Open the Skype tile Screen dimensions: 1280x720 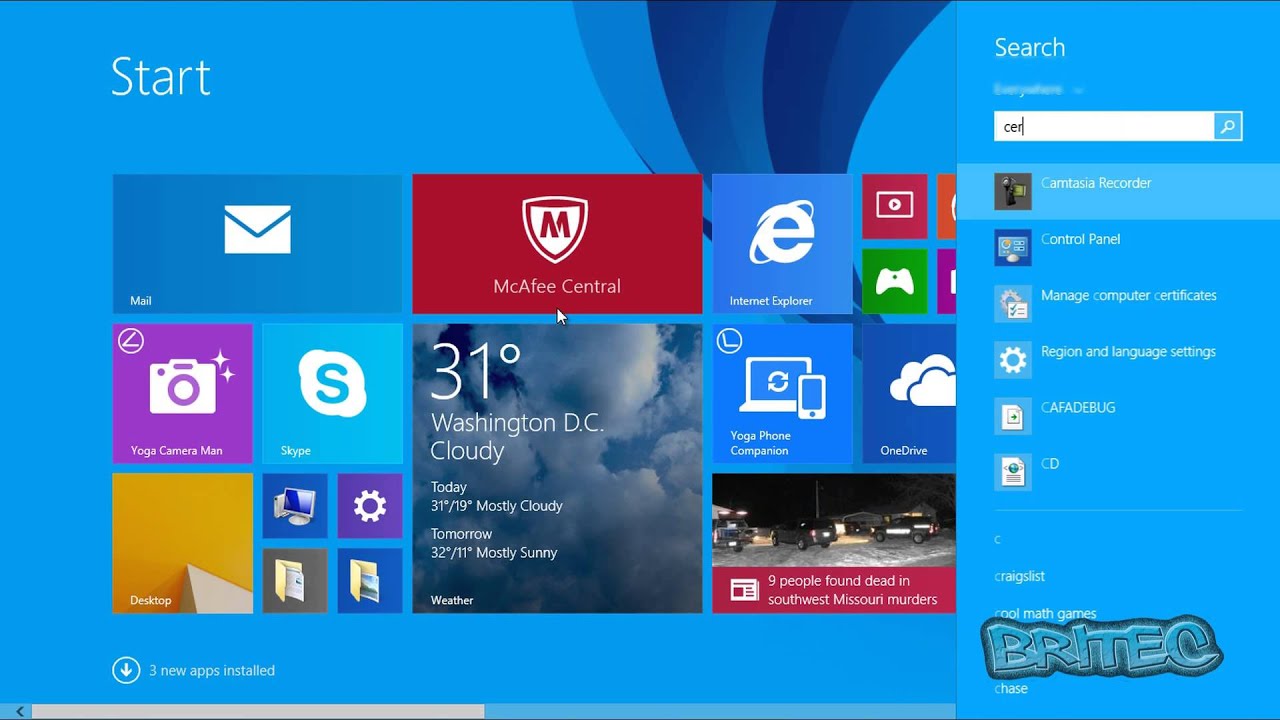(x=332, y=394)
